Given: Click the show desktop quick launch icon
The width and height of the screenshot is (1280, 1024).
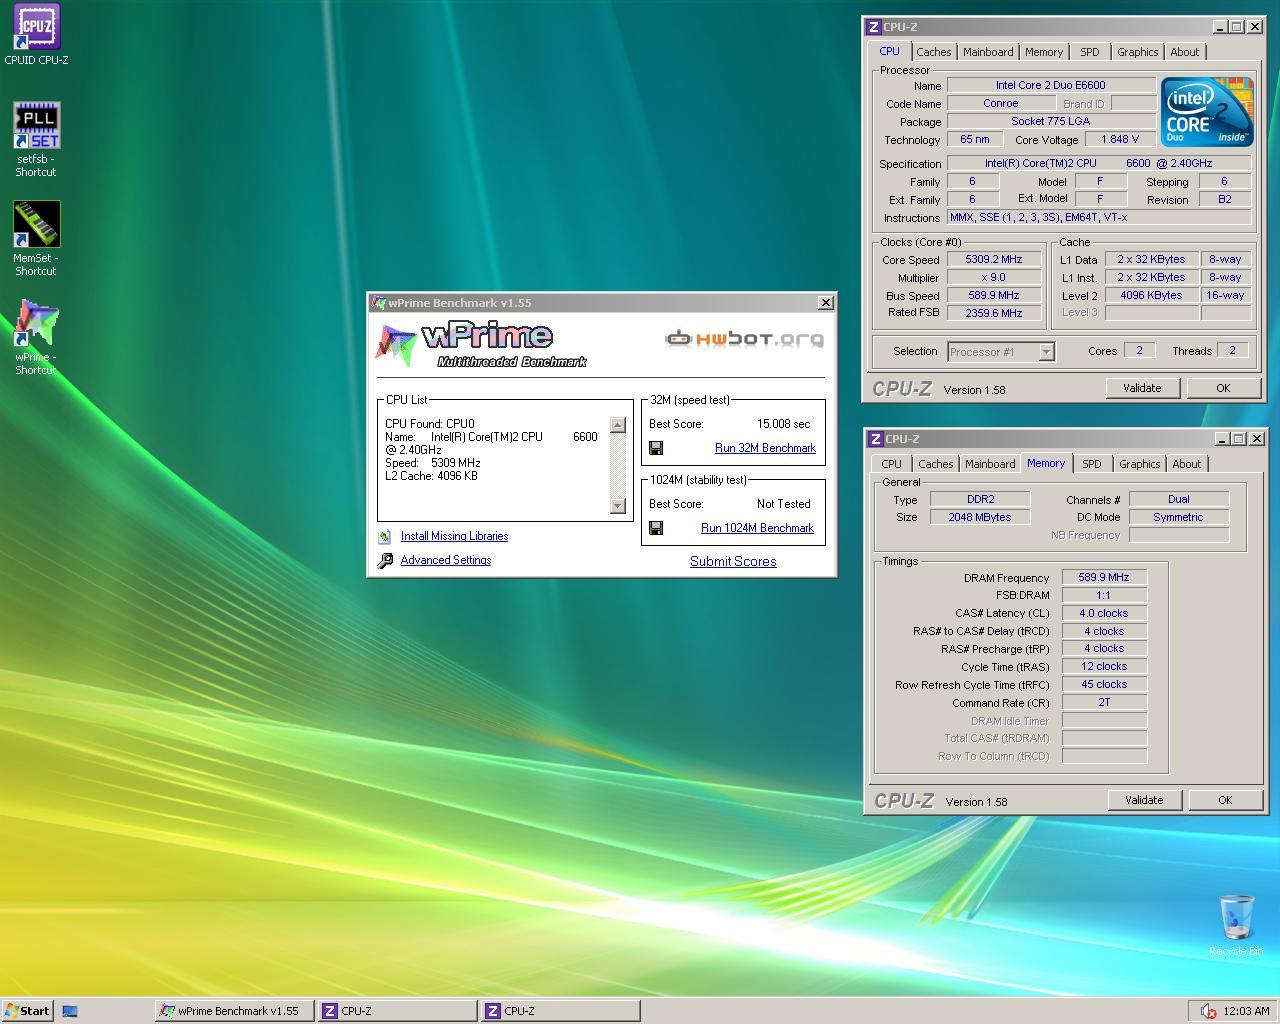Looking at the screenshot, I should (x=70, y=1011).
